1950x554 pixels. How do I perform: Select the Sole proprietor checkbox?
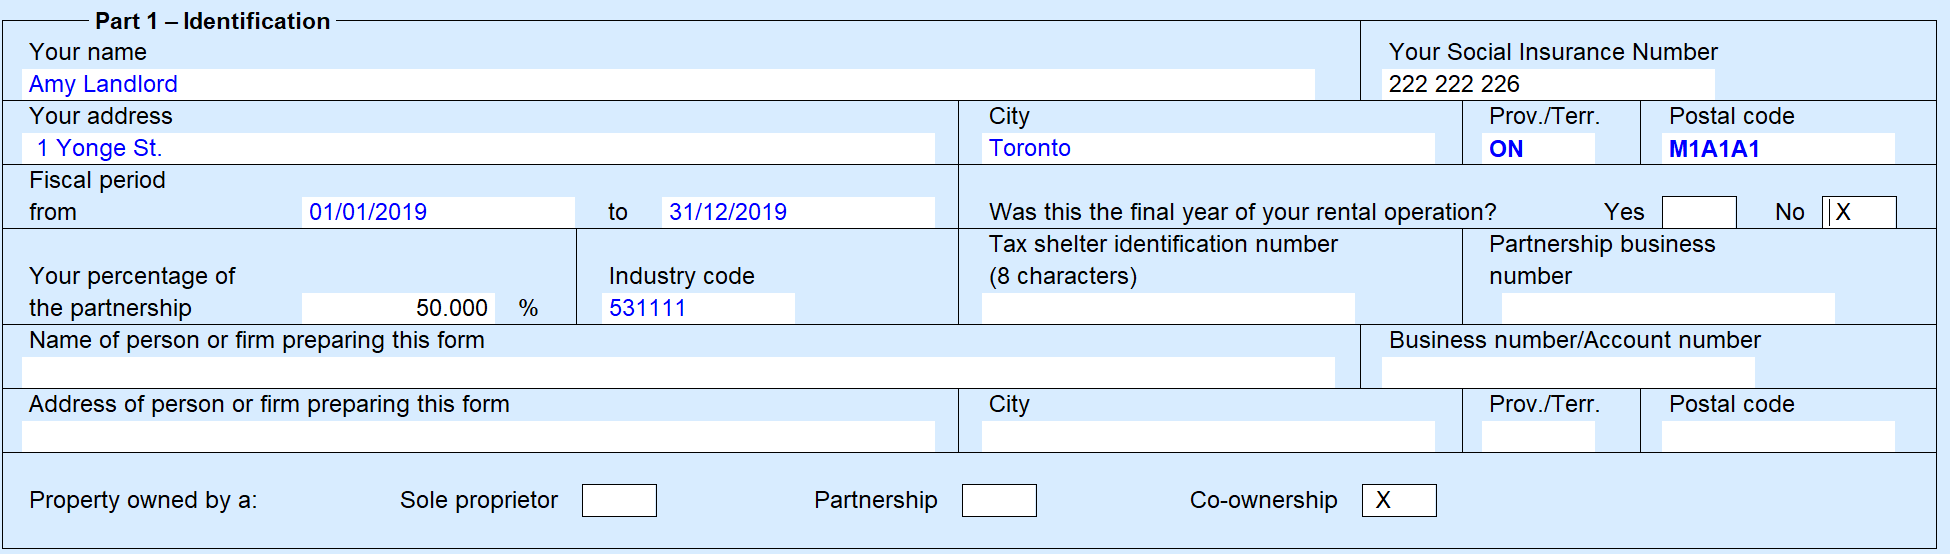point(619,500)
